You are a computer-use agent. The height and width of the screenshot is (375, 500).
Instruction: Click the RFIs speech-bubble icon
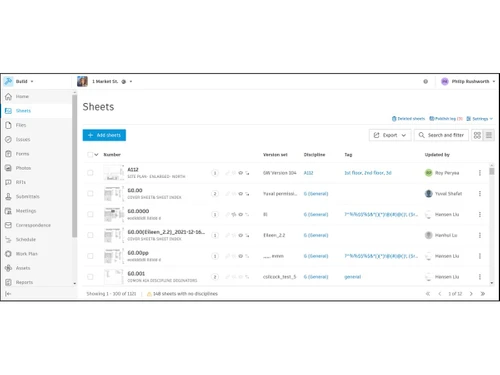(8, 182)
